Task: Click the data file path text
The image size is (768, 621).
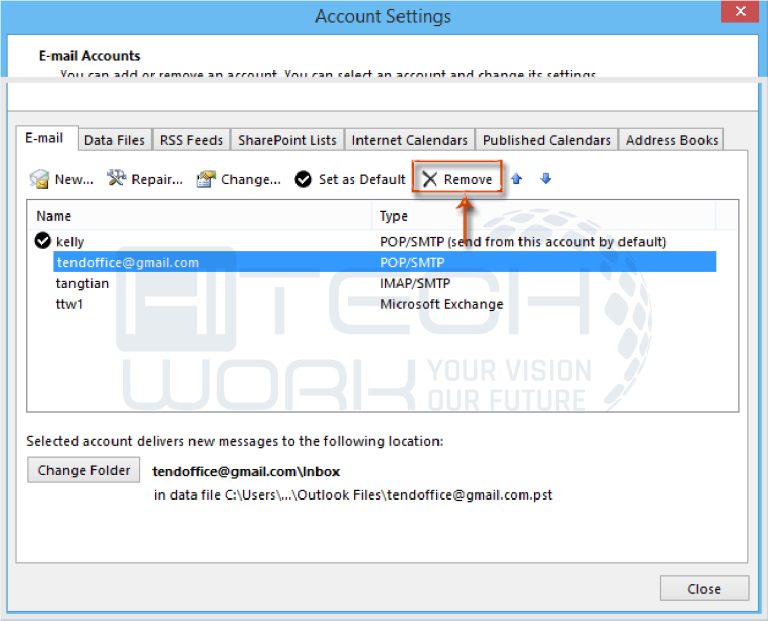Action: pos(353,495)
